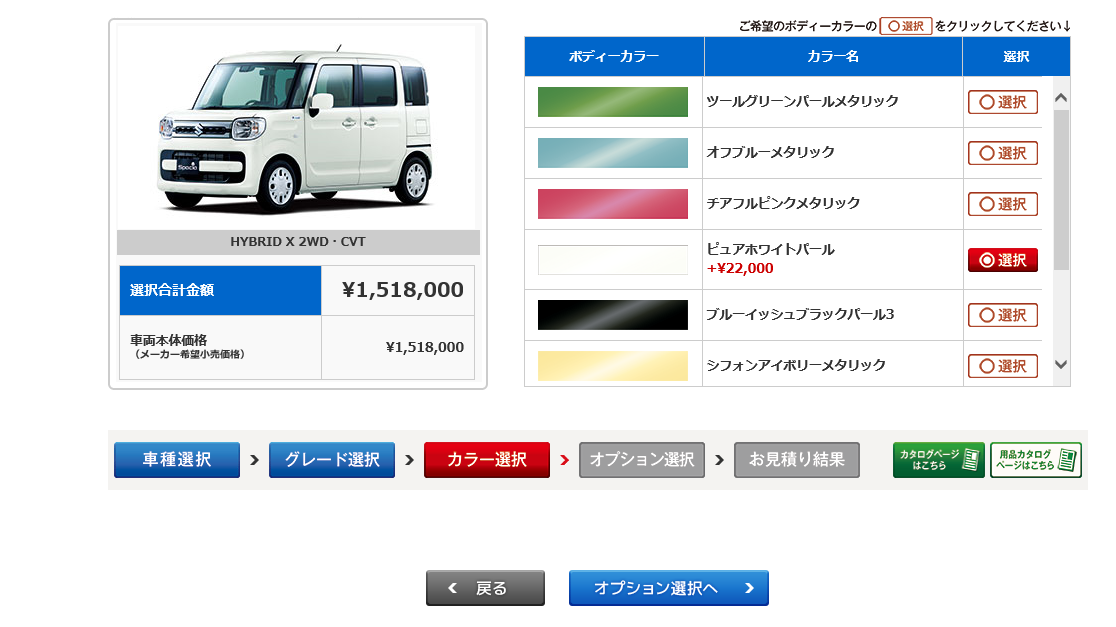The height and width of the screenshot is (627, 1116).
Task: Open the お見積り結果 step
Action: tap(797, 460)
